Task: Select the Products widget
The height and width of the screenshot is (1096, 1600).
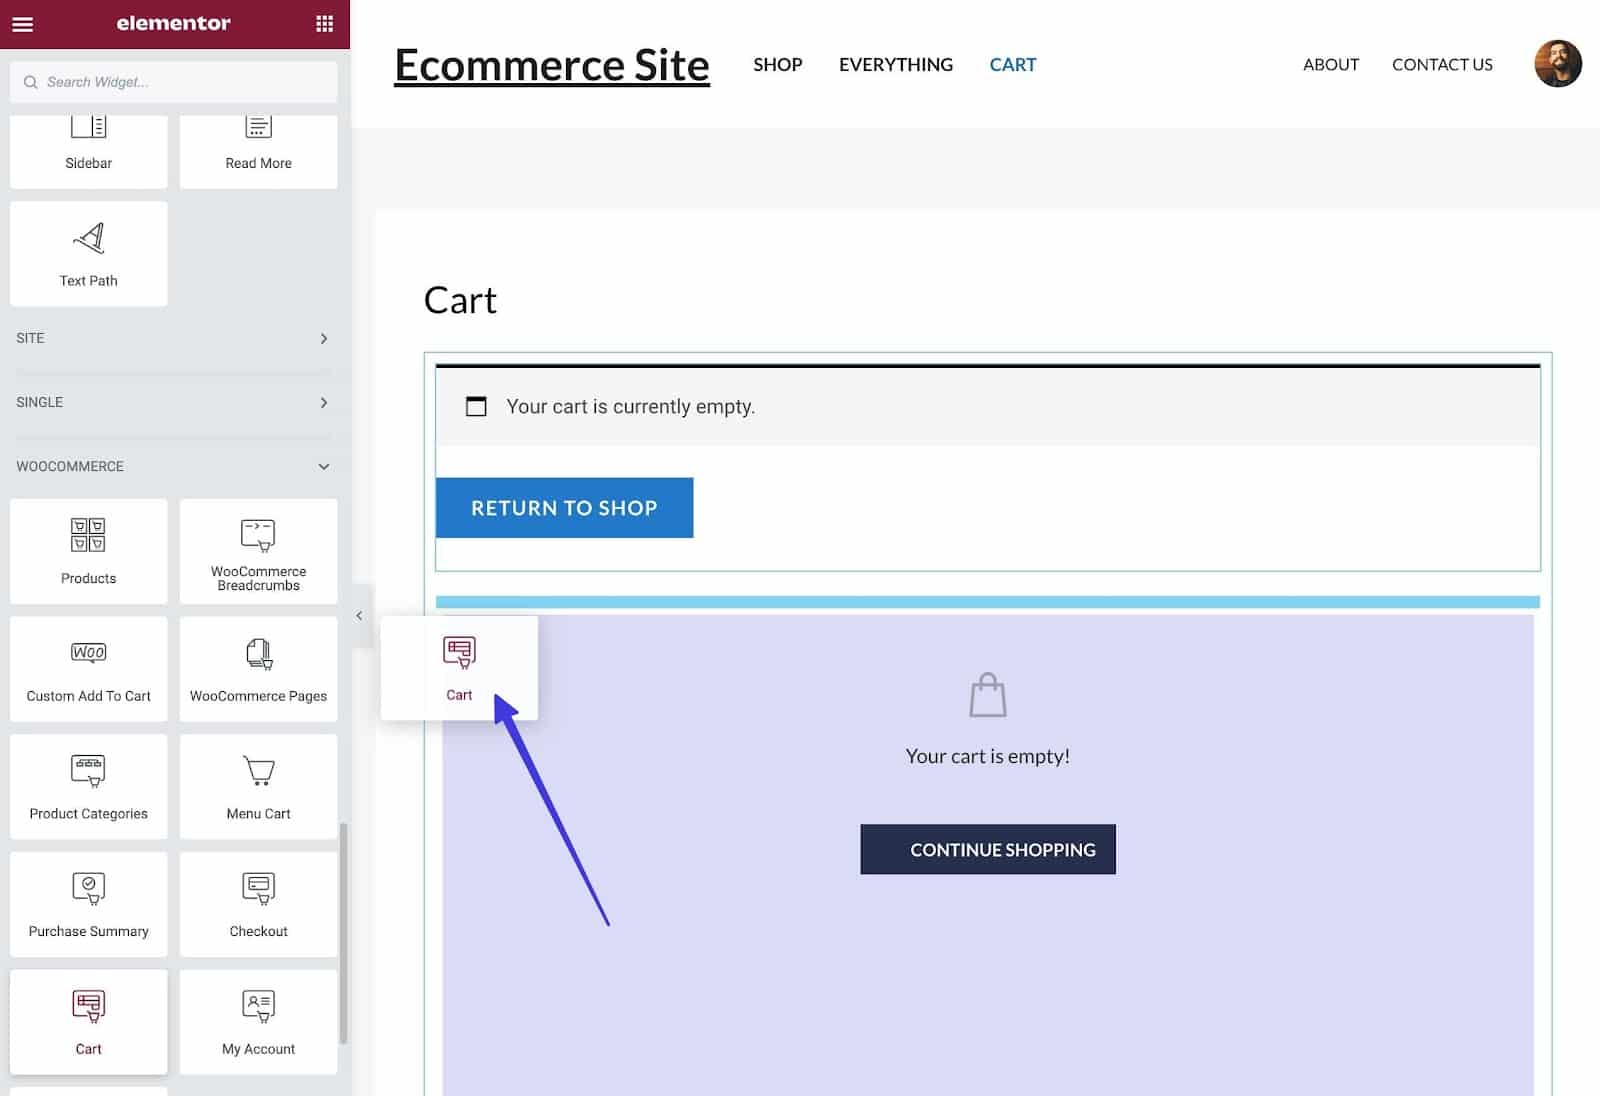Action: (x=88, y=551)
